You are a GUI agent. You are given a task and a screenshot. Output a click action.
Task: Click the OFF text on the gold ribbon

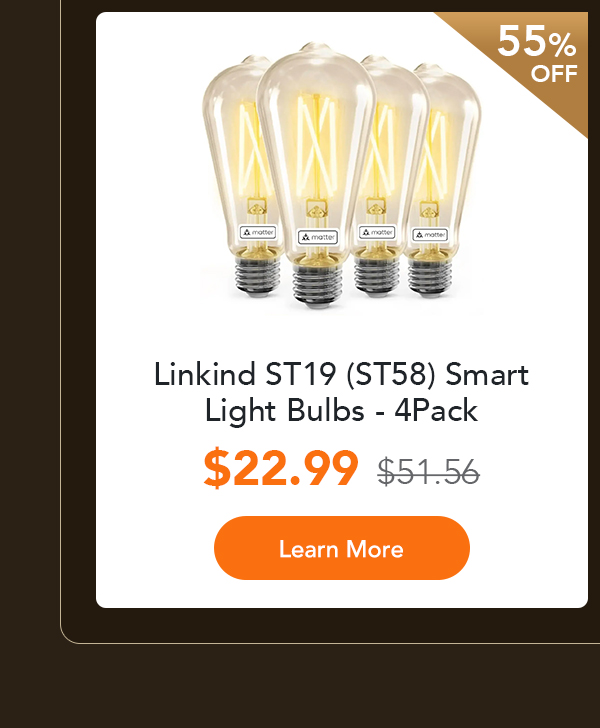pyautogui.click(x=554, y=74)
